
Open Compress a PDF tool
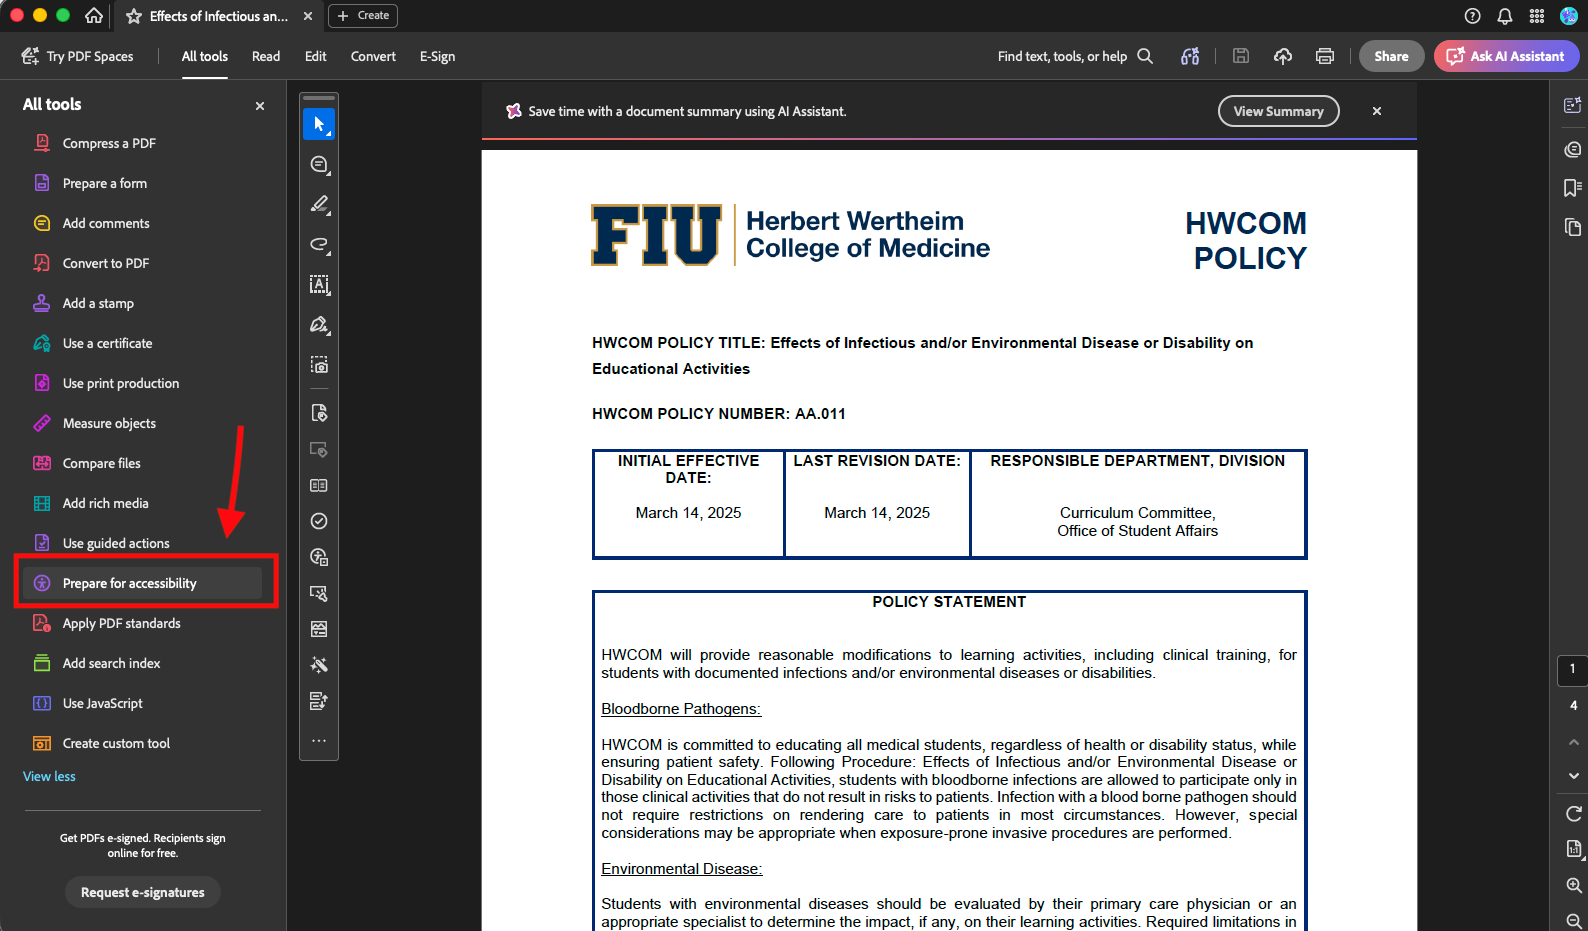pos(142,143)
